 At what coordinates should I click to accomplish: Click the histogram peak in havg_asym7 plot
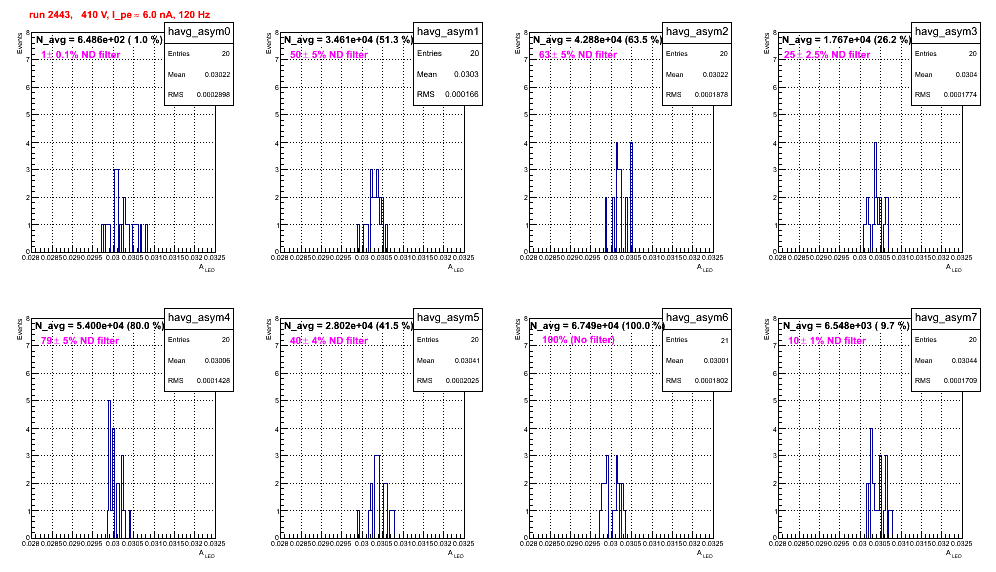point(871,430)
